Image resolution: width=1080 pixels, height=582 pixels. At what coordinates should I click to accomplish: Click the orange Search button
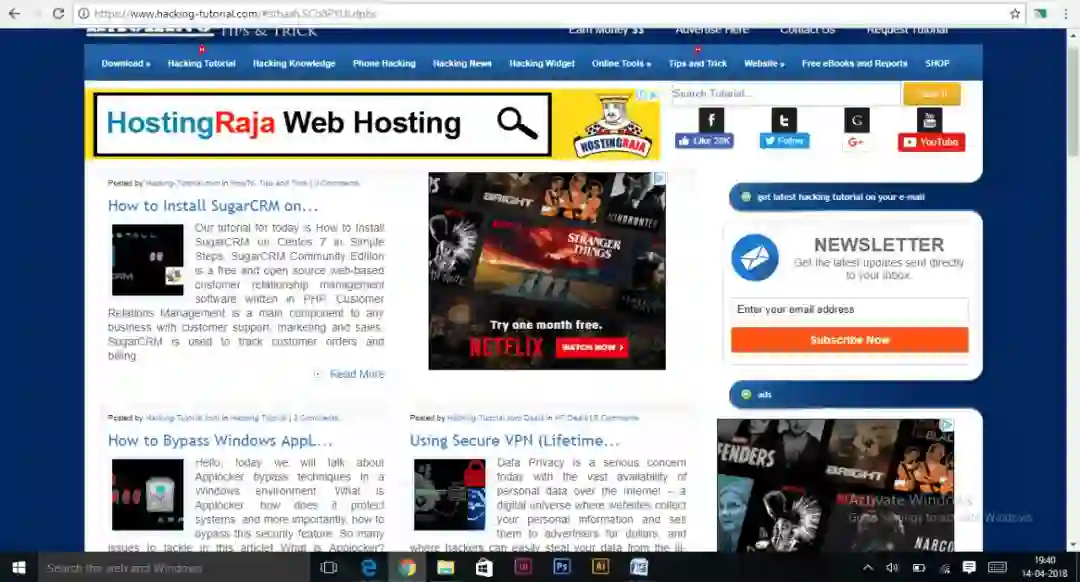(932, 94)
